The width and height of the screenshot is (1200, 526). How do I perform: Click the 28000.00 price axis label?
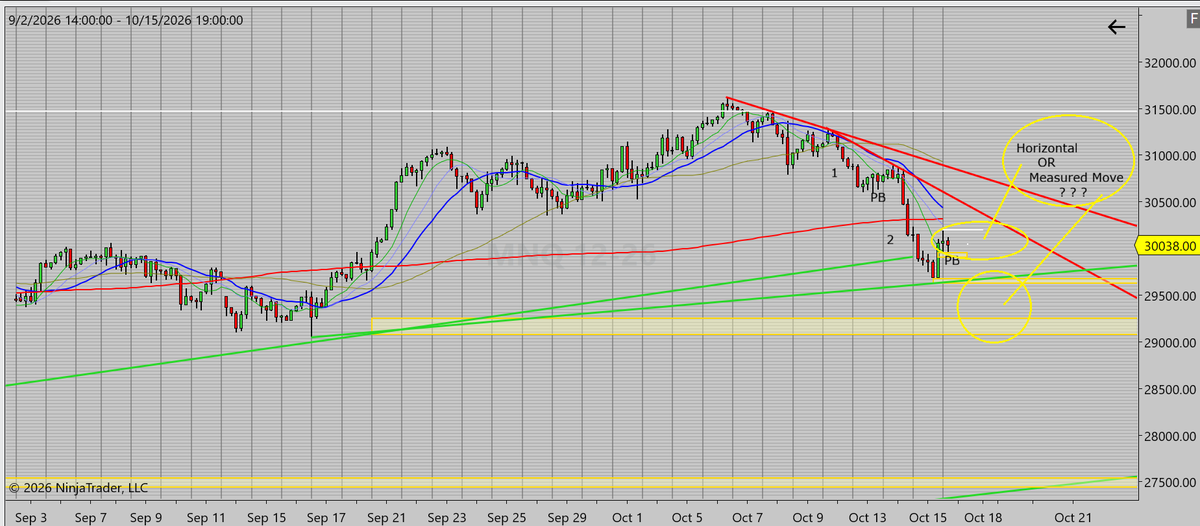click(x=1170, y=436)
